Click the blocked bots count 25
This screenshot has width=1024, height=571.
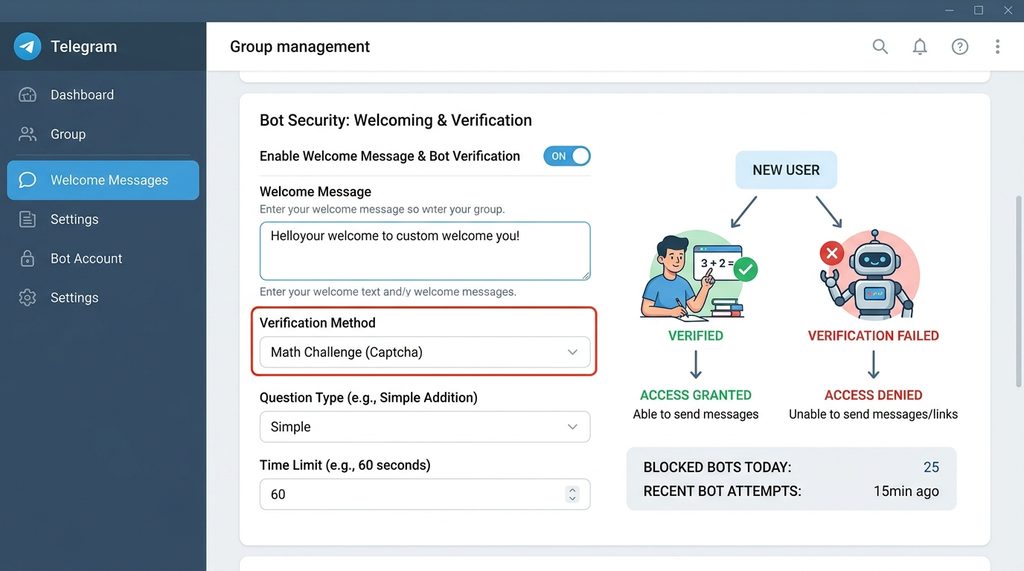[930, 467]
